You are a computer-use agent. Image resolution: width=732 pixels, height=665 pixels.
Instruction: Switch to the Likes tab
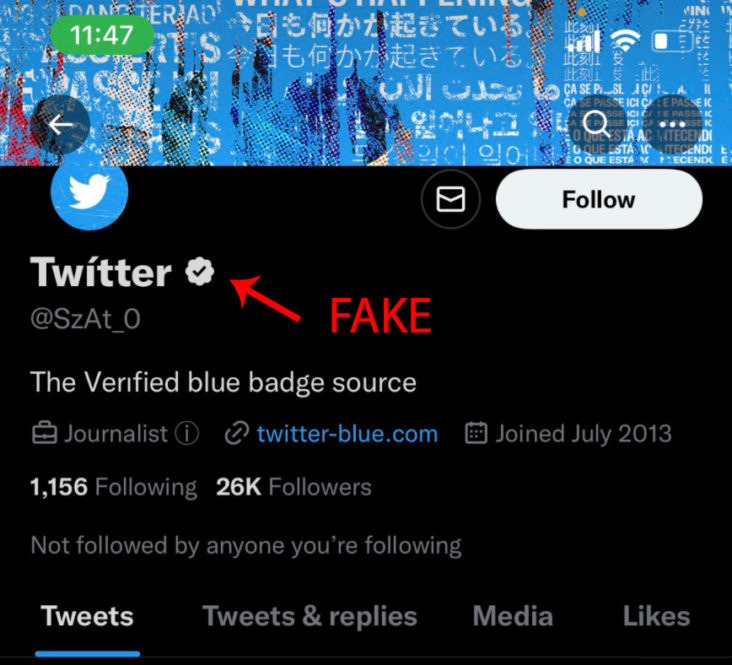point(656,616)
